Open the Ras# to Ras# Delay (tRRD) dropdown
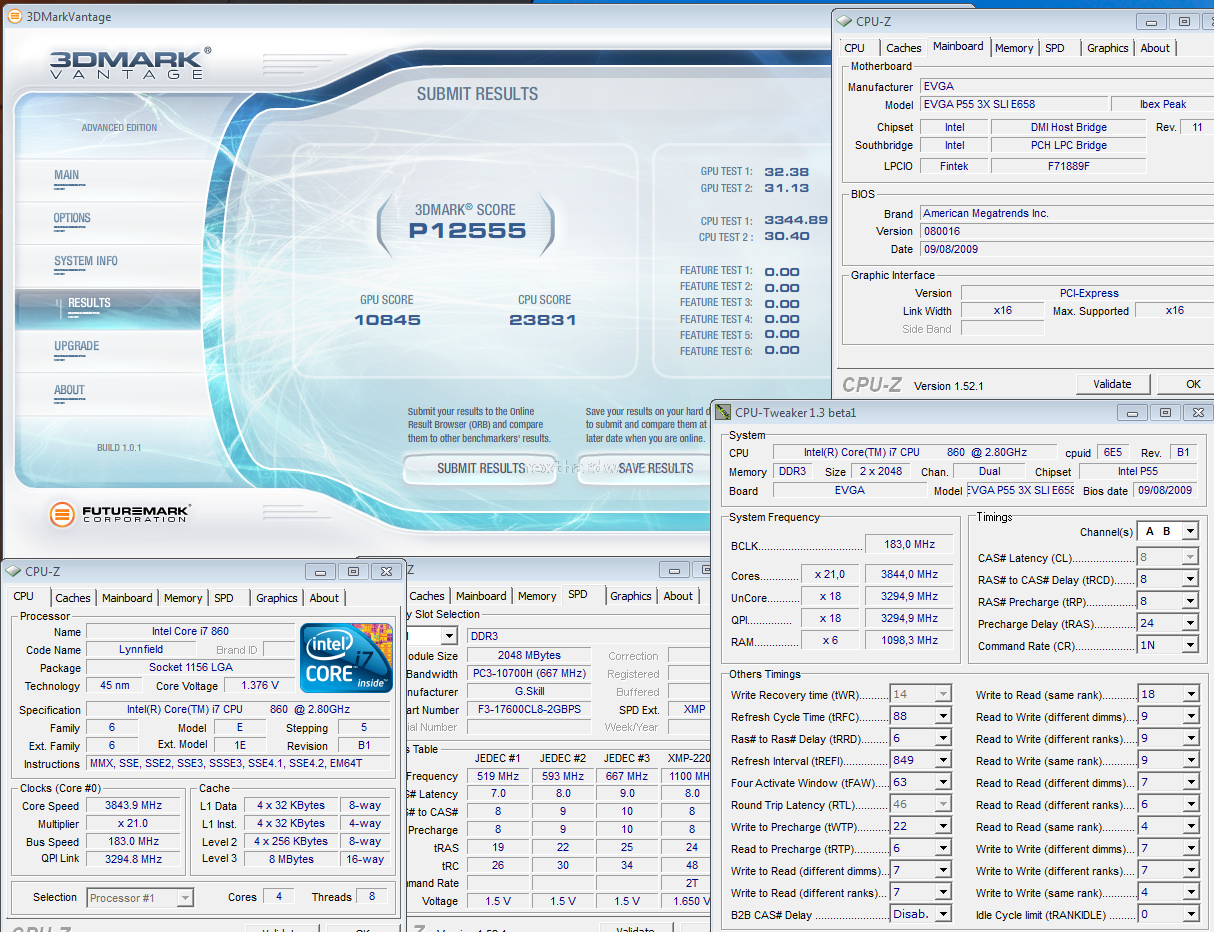Screen dimensions: 1214x932 [943, 738]
